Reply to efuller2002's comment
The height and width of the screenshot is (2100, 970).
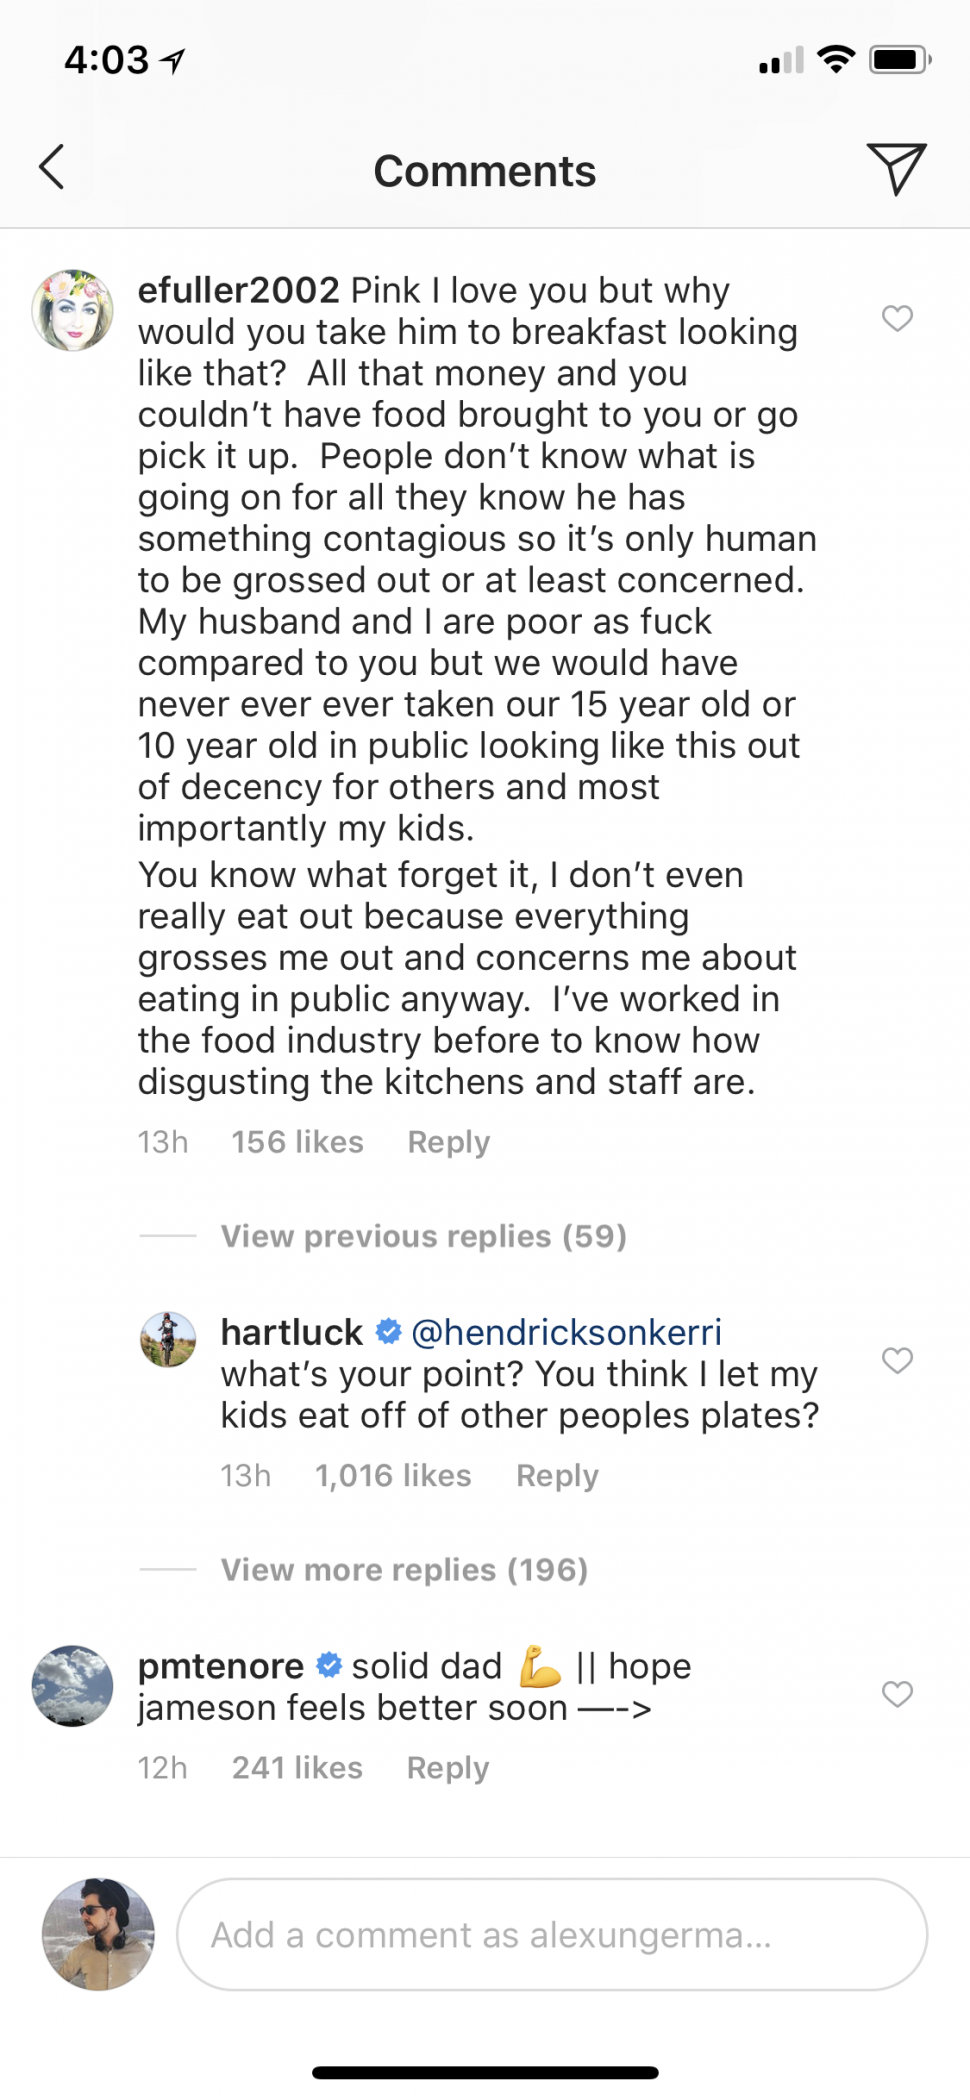[448, 1142]
